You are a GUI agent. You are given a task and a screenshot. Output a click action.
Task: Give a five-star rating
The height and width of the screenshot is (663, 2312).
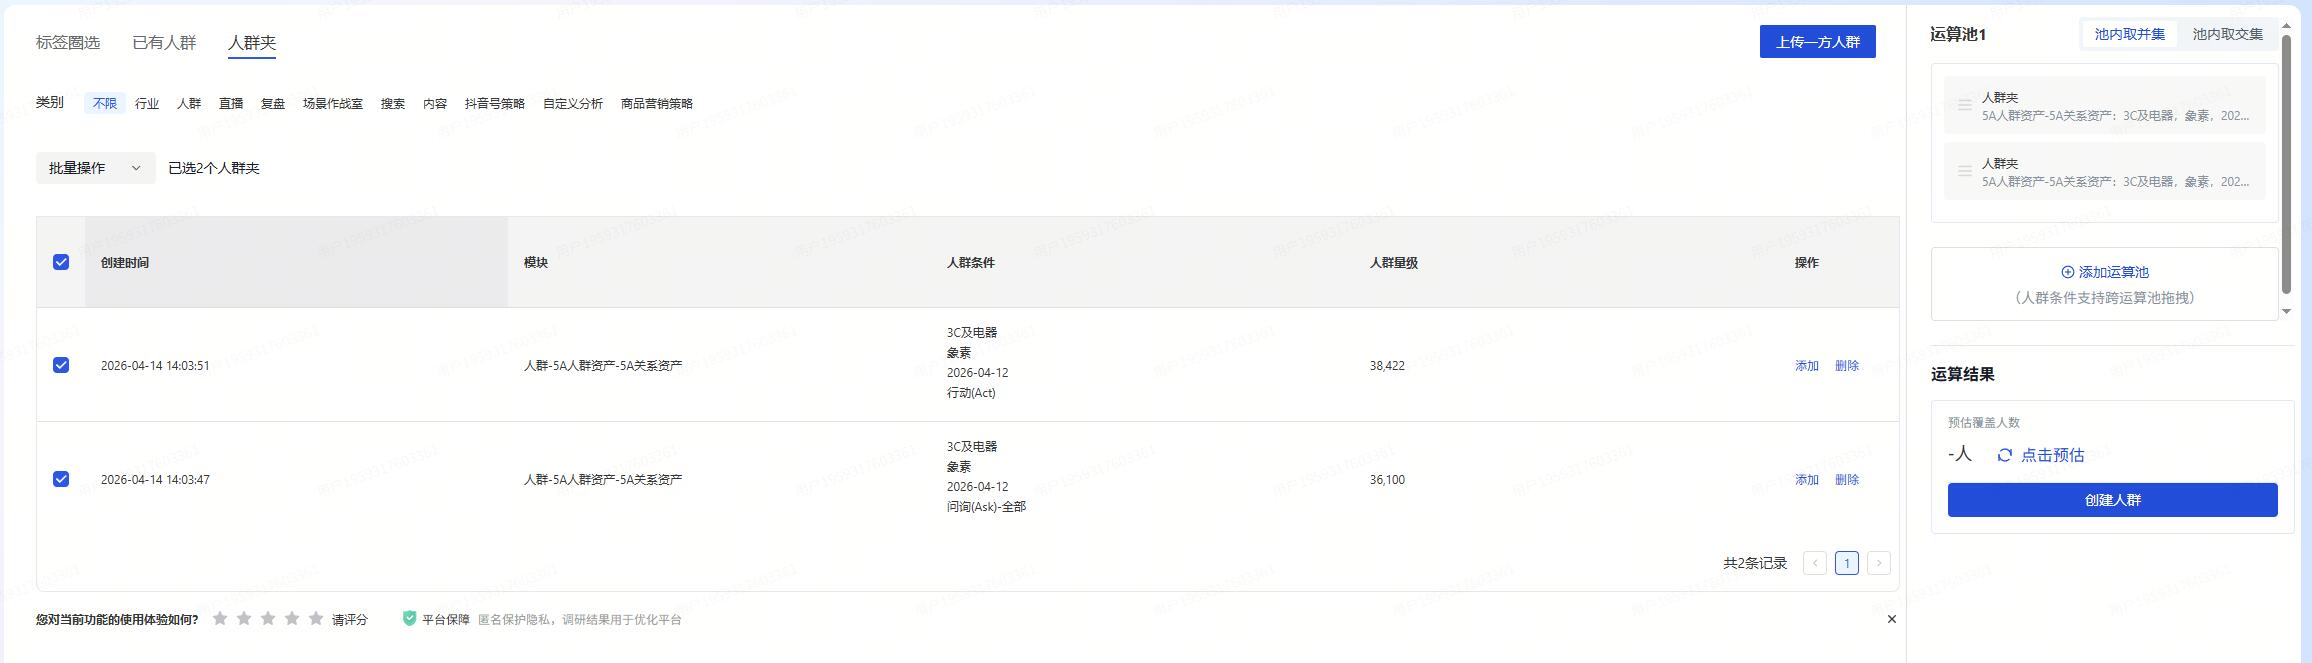(316, 619)
